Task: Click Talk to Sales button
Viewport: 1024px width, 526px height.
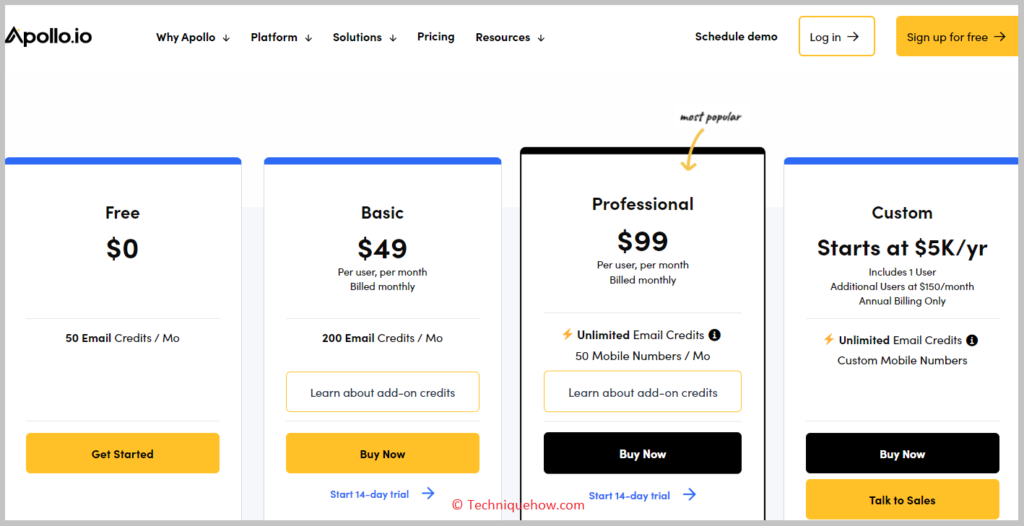Action: coord(903,500)
